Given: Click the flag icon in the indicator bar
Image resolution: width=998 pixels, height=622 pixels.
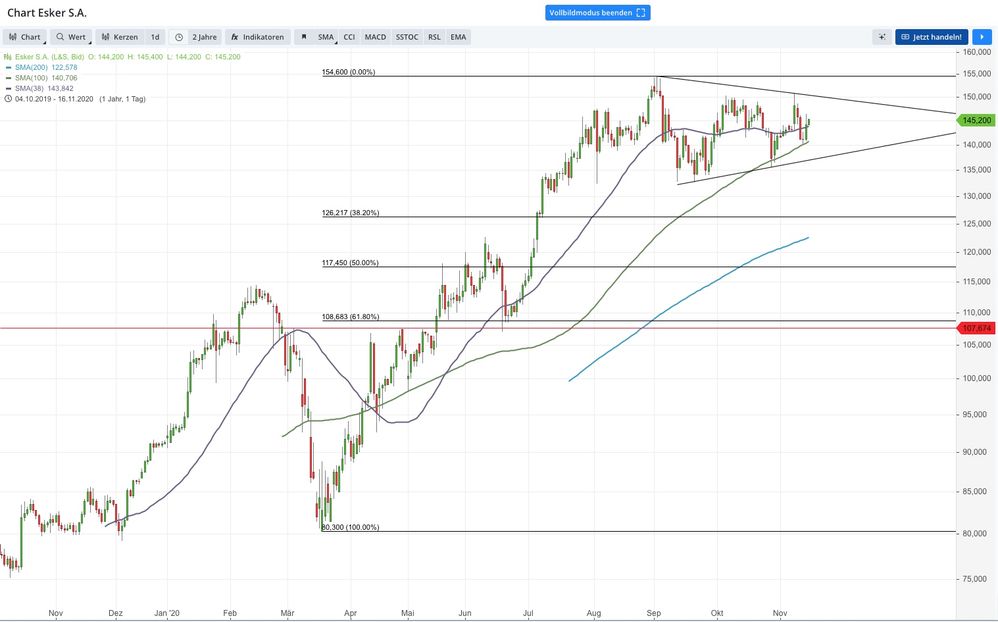Looking at the screenshot, I should [304, 37].
